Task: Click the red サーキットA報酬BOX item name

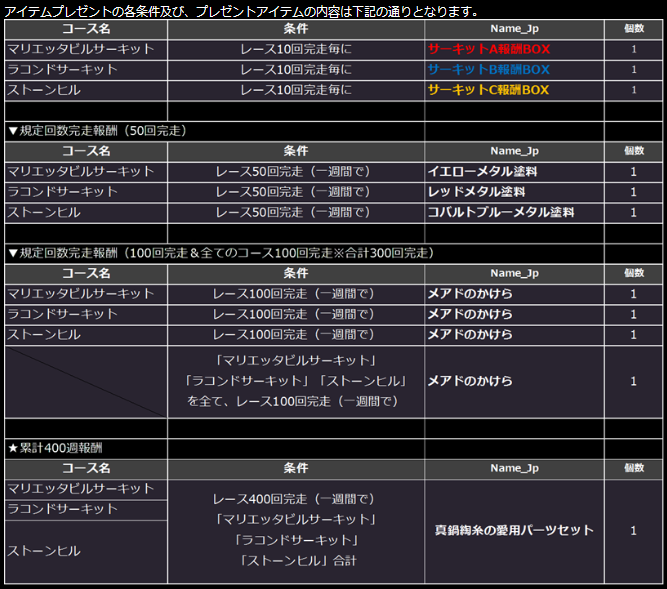Action: (x=488, y=49)
